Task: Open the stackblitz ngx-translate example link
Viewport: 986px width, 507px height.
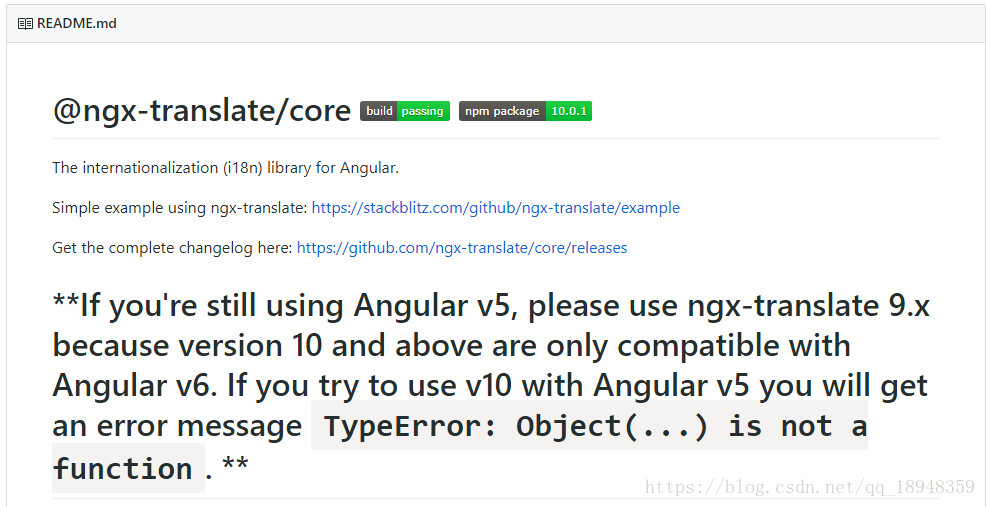Action: pos(496,208)
